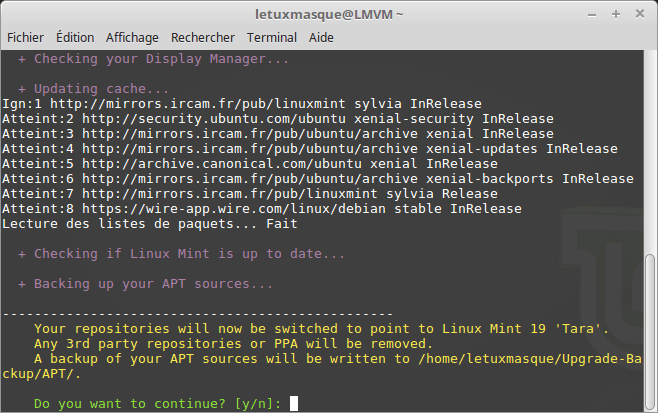The width and height of the screenshot is (658, 413).
Task: Open the Aide help menu
Action: (321, 37)
